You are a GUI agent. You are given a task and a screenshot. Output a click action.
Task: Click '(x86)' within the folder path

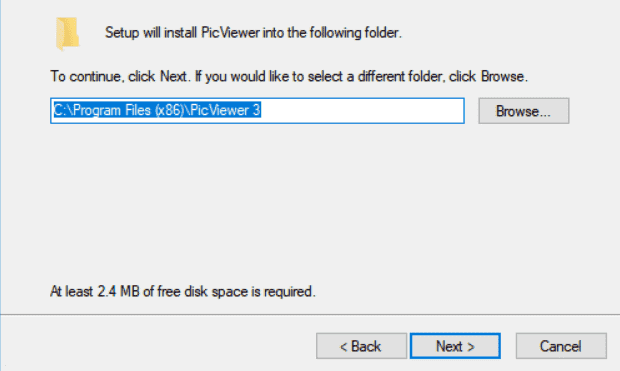[170, 110]
